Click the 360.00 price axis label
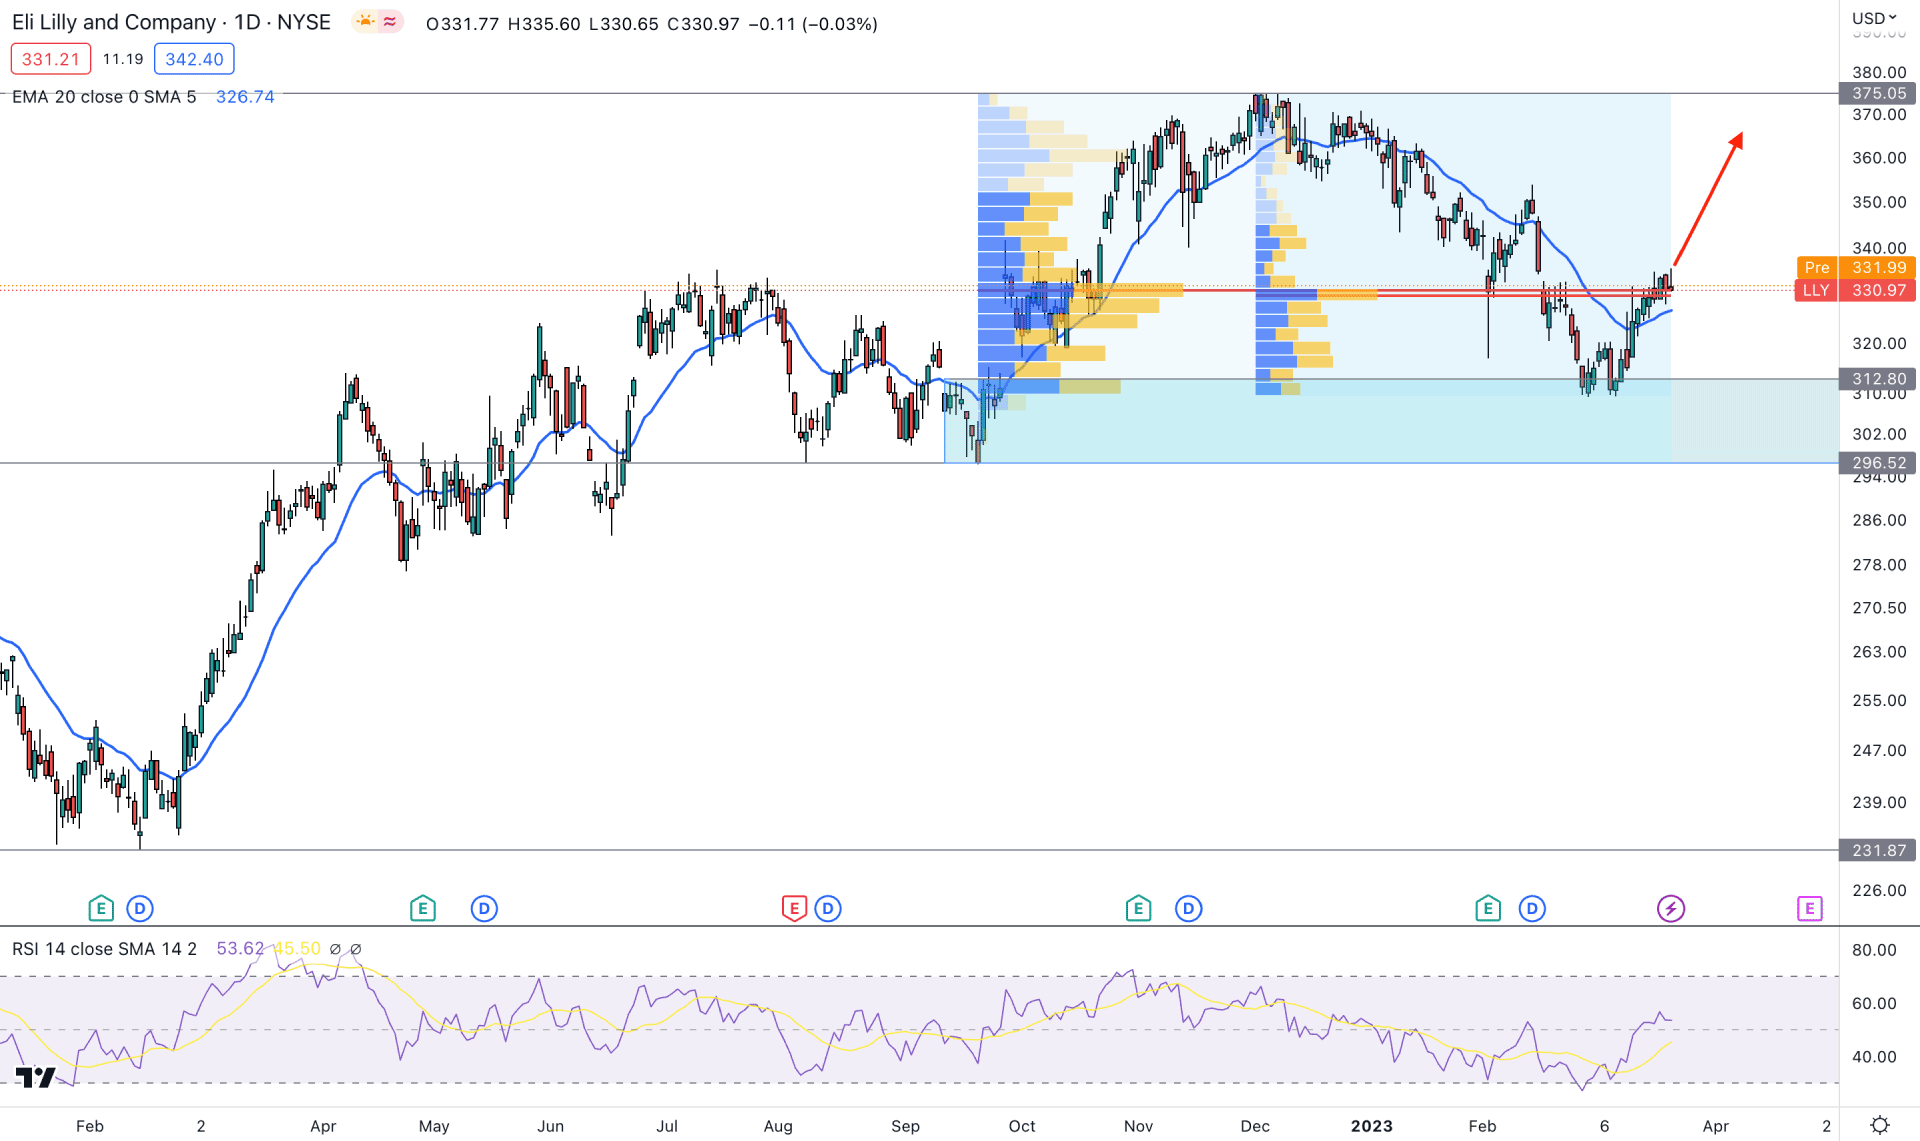Screen dimensions: 1920x1141 pos(1879,158)
